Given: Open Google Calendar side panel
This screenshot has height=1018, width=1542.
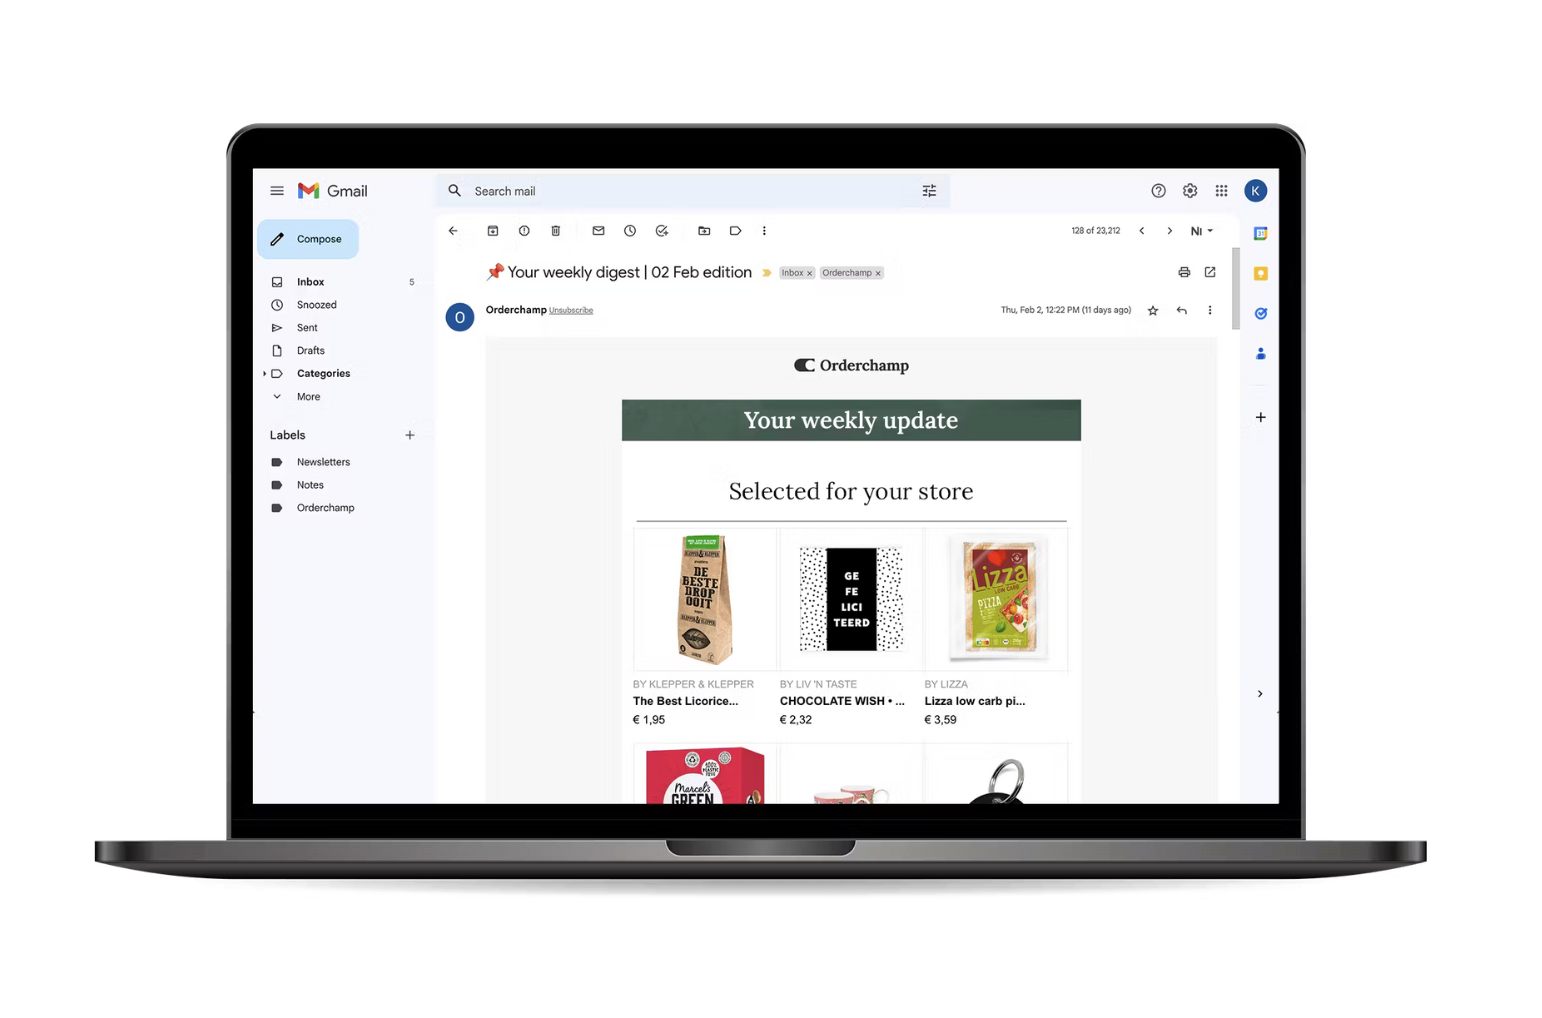Looking at the screenshot, I should click(x=1260, y=233).
